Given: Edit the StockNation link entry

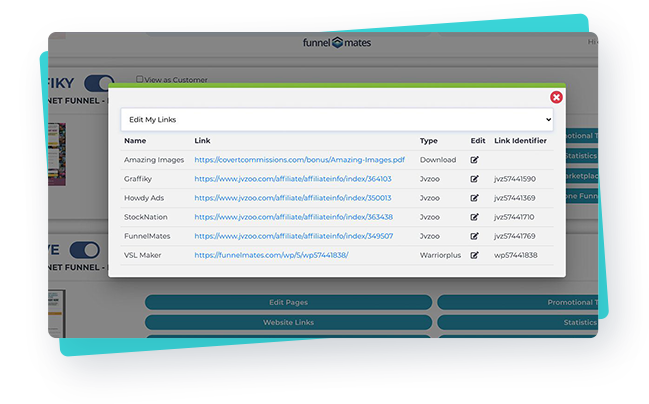Looking at the screenshot, I should click(x=474, y=217).
